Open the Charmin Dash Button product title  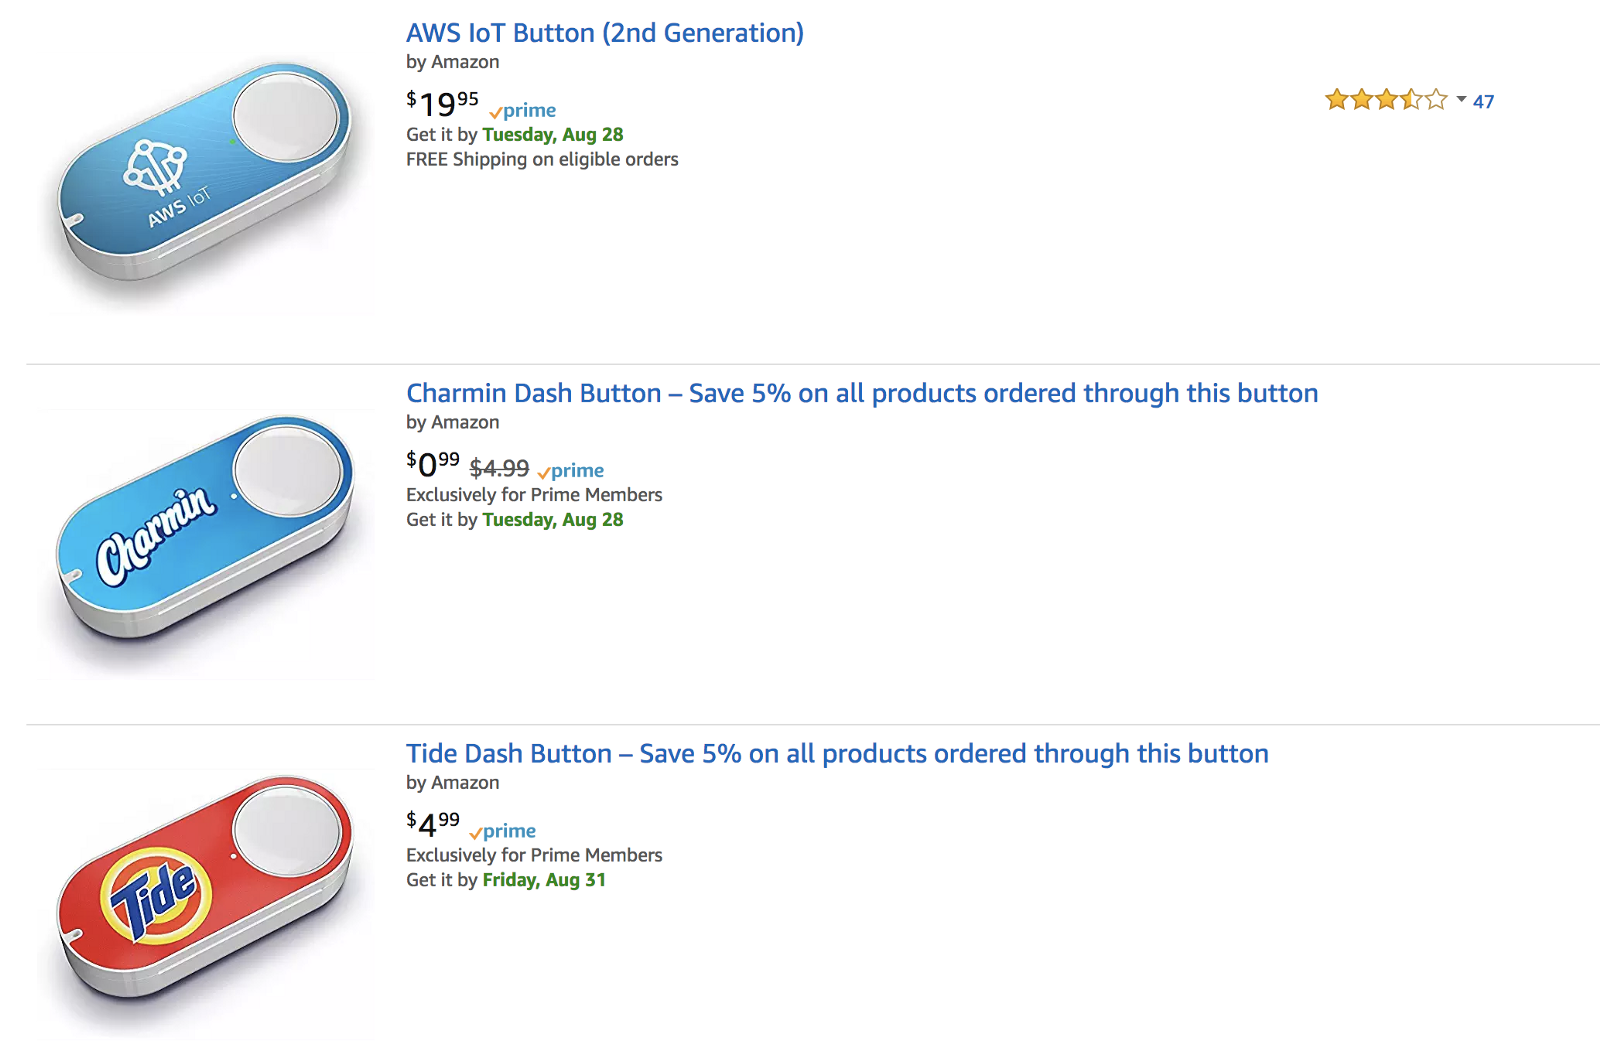[x=861, y=393]
